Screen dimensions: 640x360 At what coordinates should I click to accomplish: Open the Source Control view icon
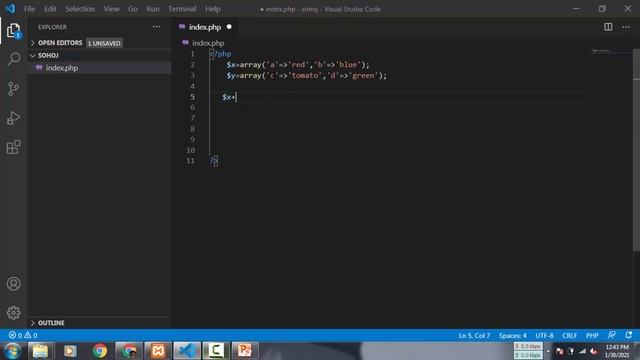click(13, 89)
